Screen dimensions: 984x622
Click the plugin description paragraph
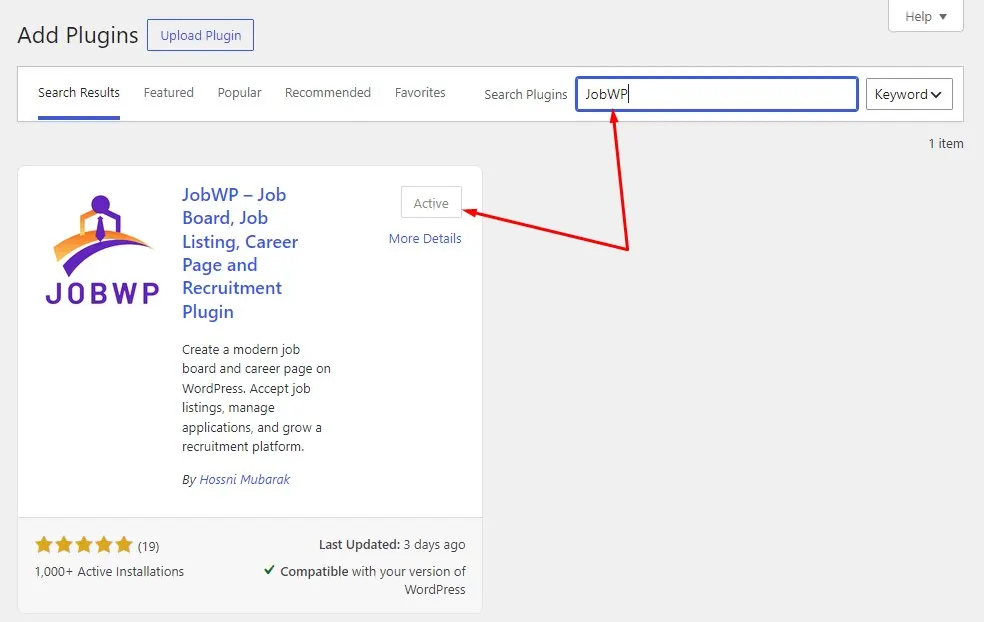point(256,398)
